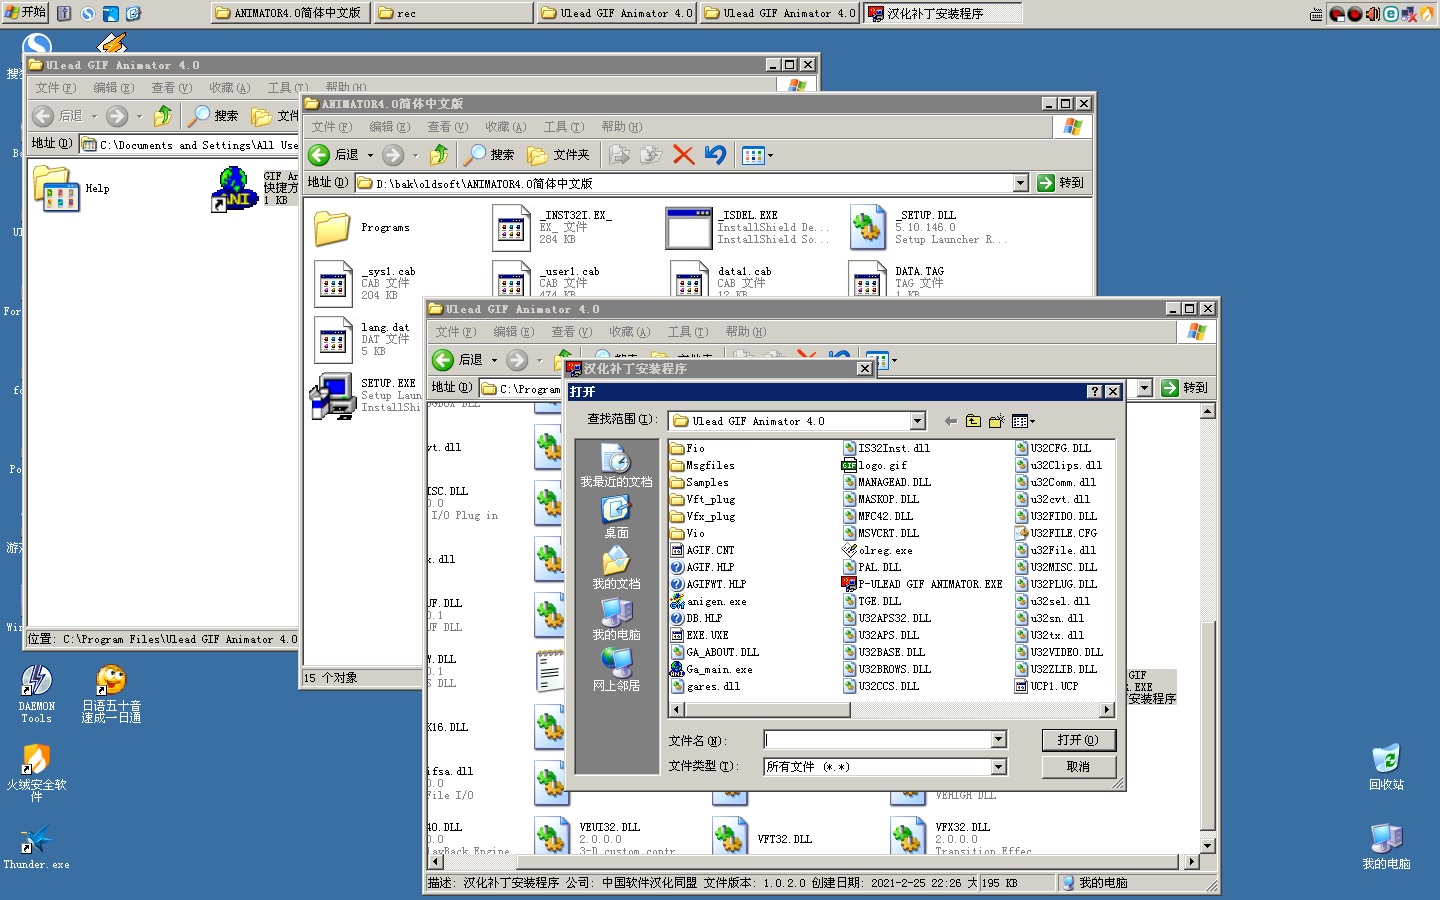Click Search in ANIMATOR4.0 window toolbar
The image size is (1440, 900).
[490, 155]
